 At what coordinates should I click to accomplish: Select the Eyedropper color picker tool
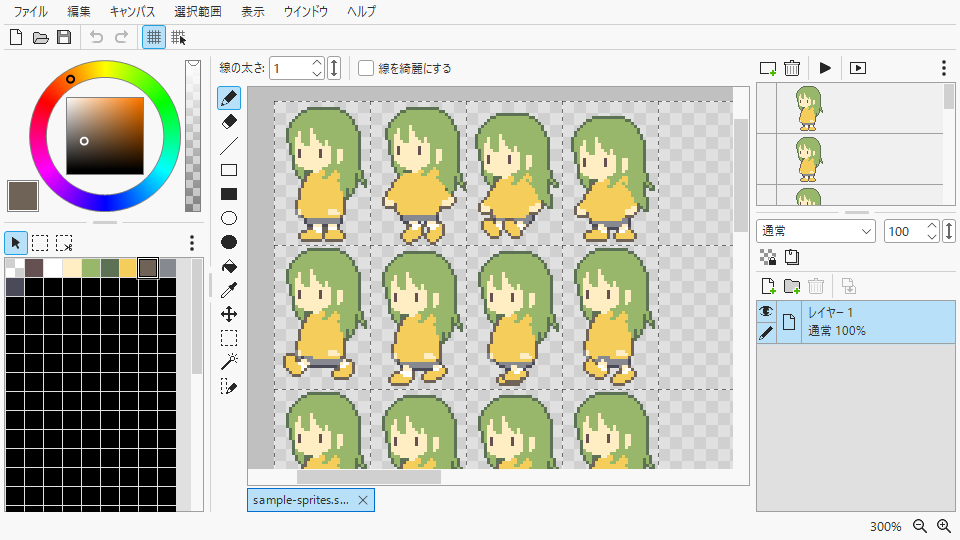pyautogui.click(x=229, y=290)
